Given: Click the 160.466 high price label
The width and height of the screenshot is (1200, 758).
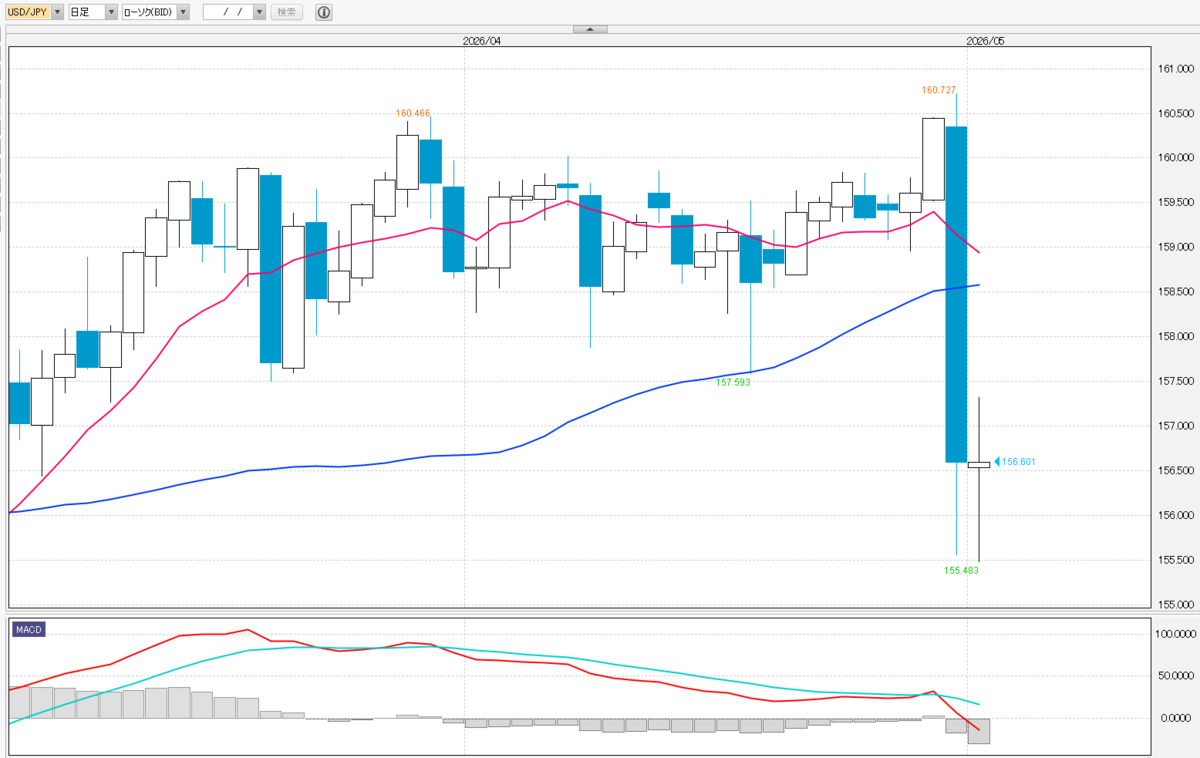Looking at the screenshot, I should click(x=413, y=113).
